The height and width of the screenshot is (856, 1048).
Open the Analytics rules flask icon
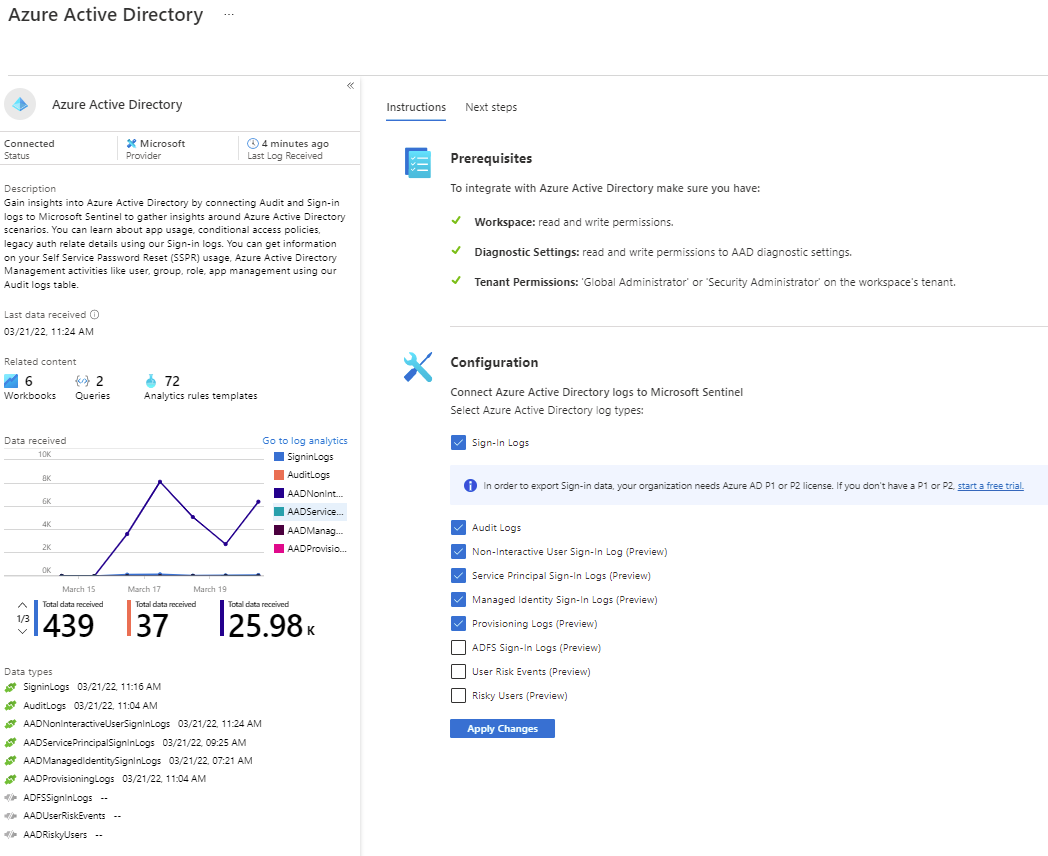pos(151,381)
